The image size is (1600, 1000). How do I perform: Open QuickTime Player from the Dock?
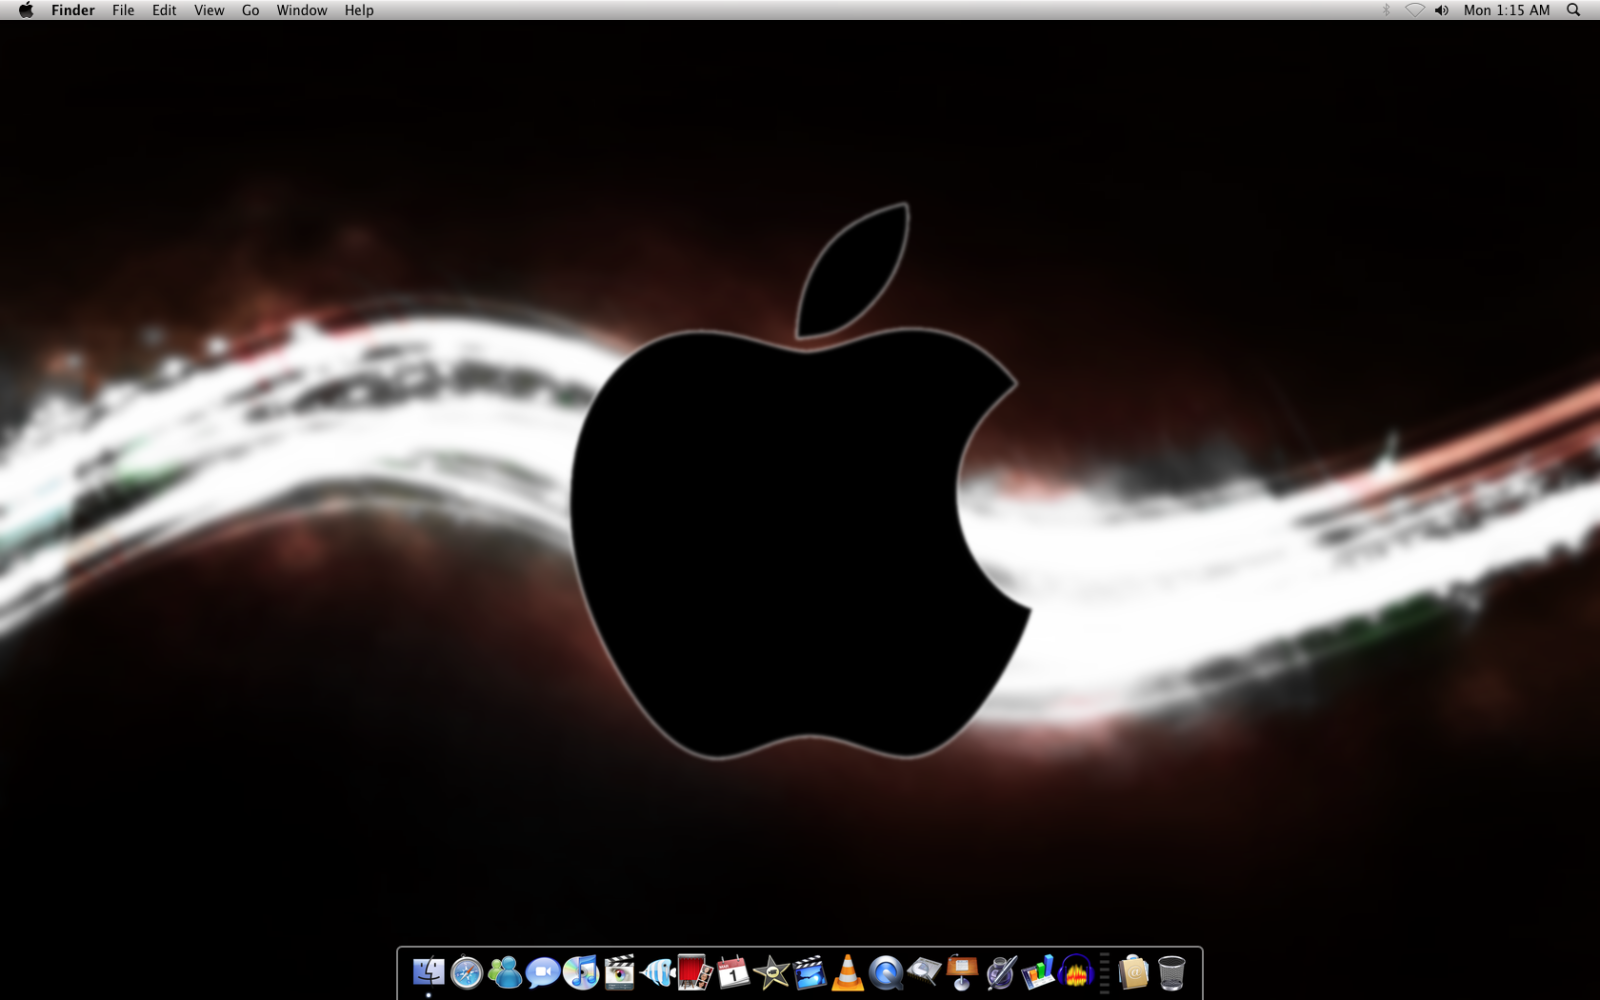(885, 972)
